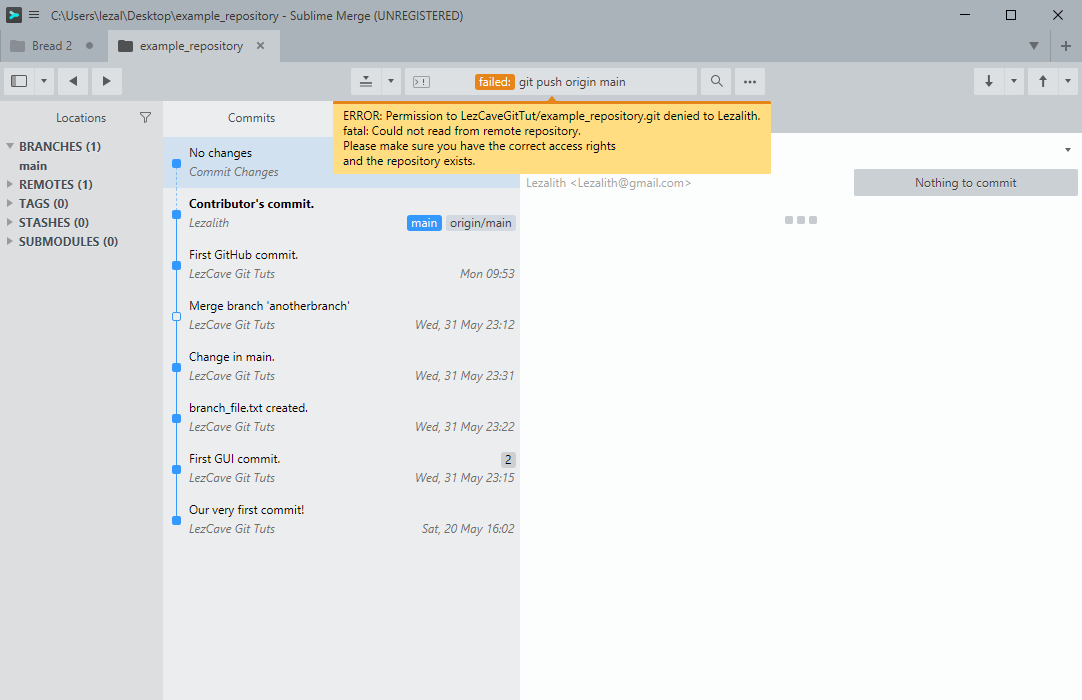The height and width of the screenshot is (700, 1082).
Task: Click the origin/main remote badge
Action: 480,223
